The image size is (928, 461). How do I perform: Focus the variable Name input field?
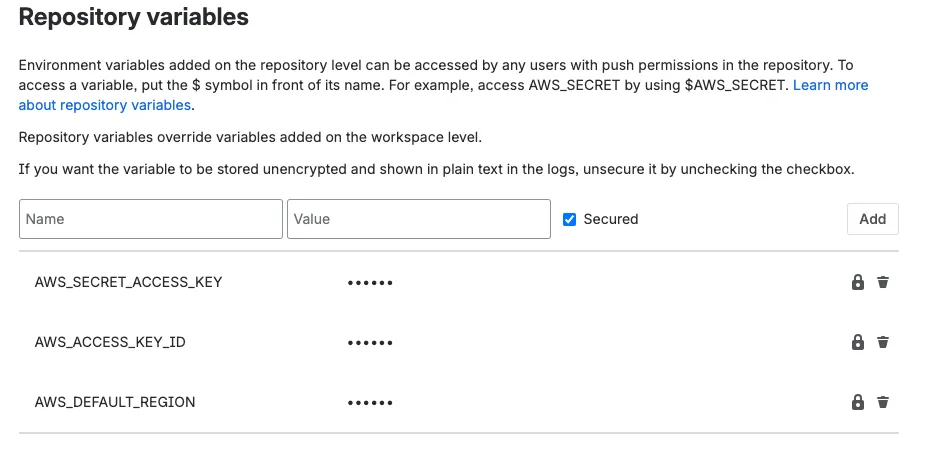150,219
